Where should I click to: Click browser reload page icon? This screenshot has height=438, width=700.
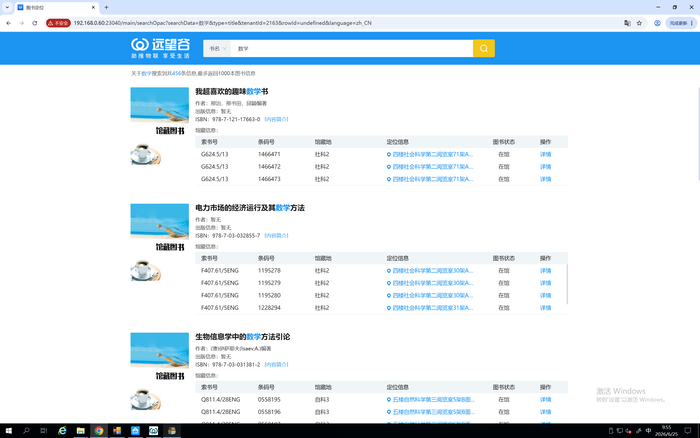pyautogui.click(x=35, y=23)
